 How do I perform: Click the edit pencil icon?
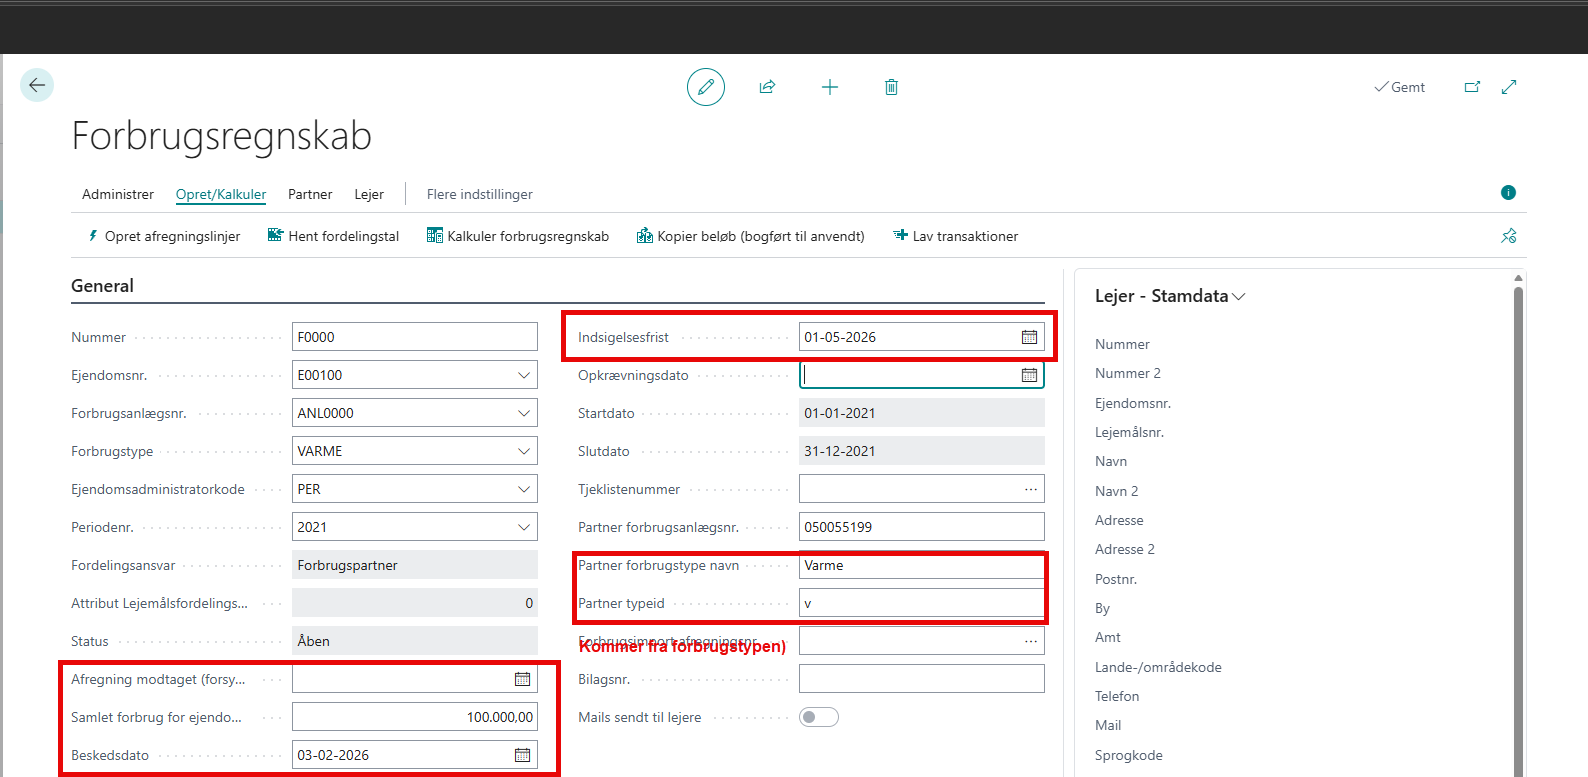705,87
